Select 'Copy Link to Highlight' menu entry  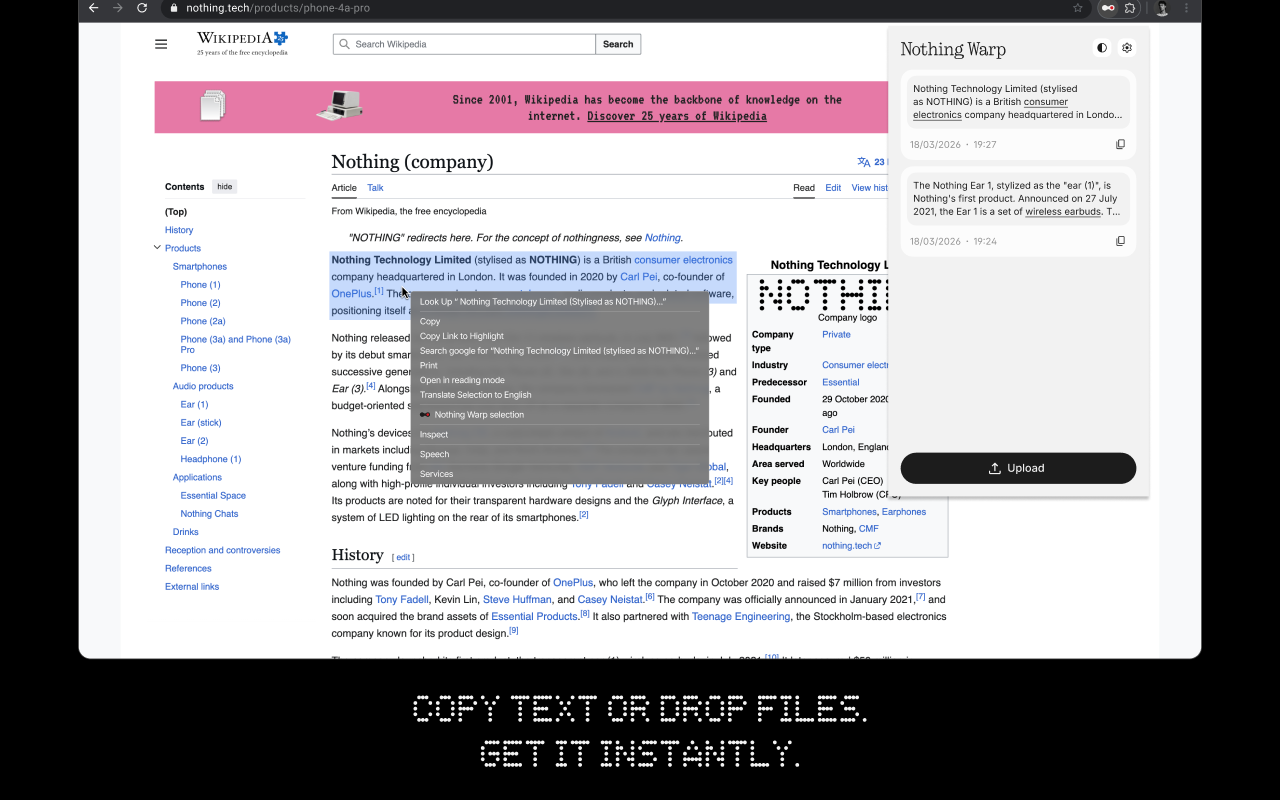click(x=461, y=336)
